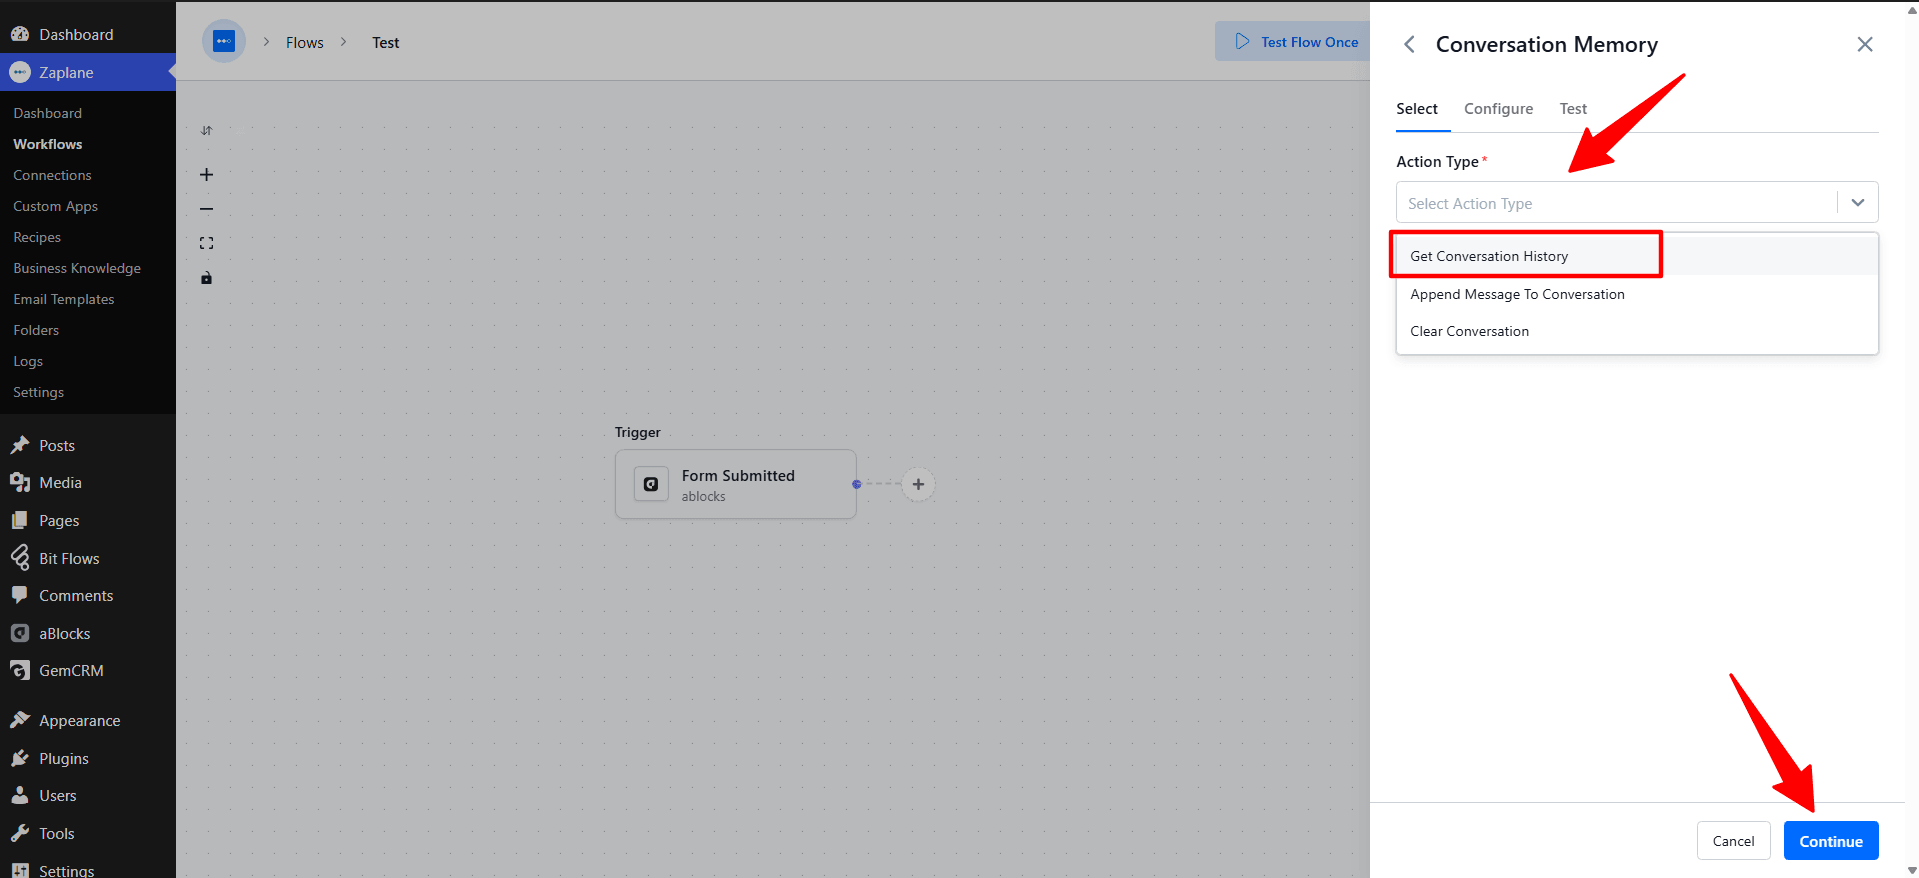Choose Get Conversation History option
1919x878 pixels.
pos(1637,256)
